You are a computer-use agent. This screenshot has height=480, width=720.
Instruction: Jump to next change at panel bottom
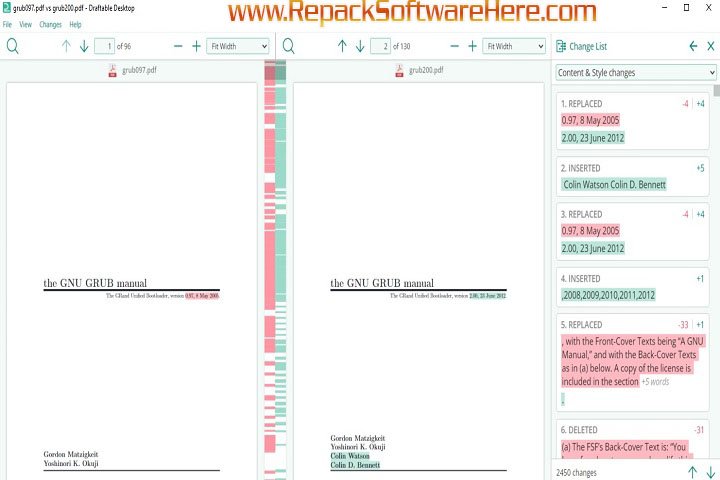[710, 472]
